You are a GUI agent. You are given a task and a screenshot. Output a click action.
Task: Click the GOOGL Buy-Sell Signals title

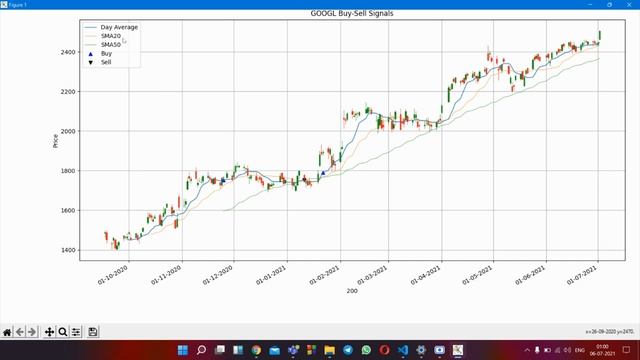point(352,13)
